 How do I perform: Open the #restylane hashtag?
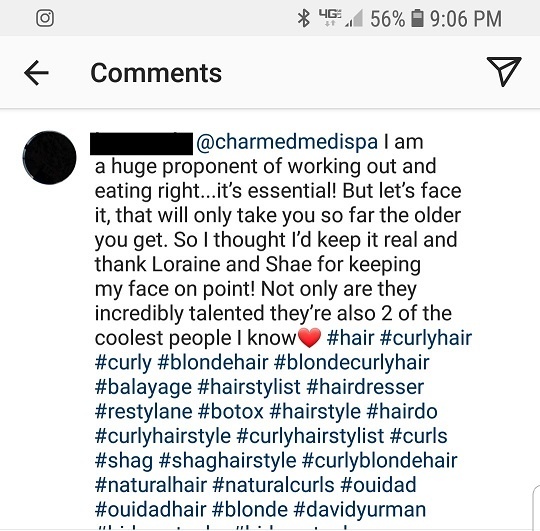click(x=144, y=412)
